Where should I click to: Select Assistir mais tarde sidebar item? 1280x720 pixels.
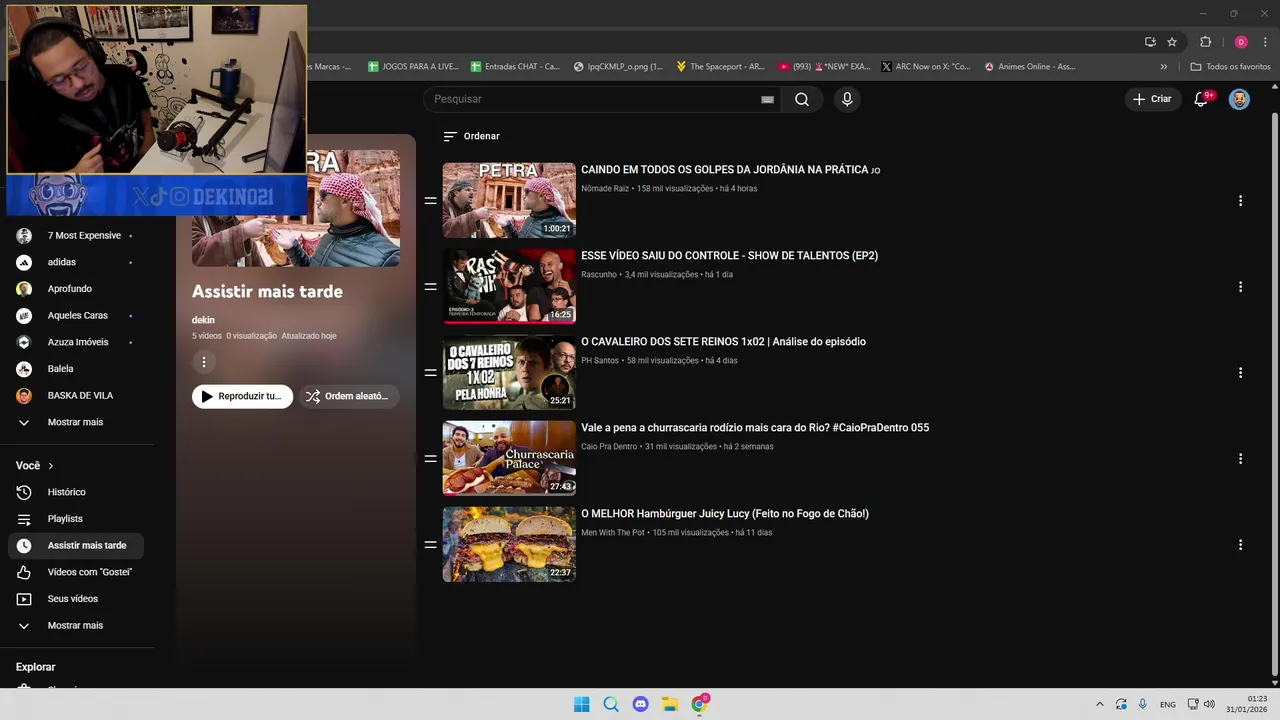click(x=76, y=546)
